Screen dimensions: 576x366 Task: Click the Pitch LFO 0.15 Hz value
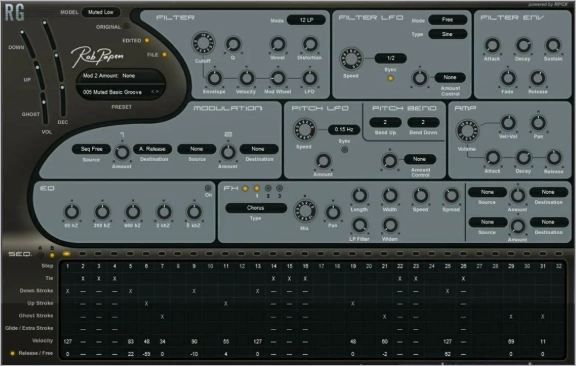point(344,129)
